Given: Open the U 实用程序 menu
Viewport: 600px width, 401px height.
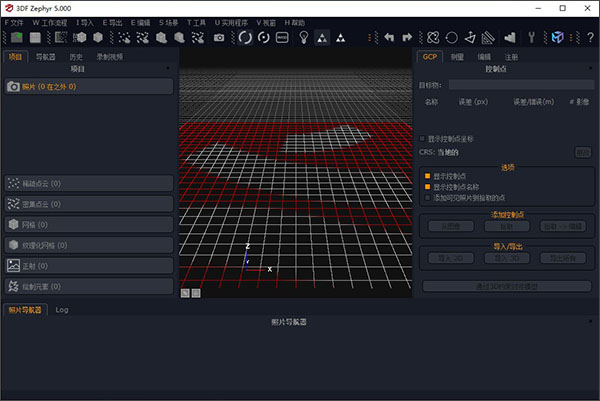Looking at the screenshot, I should click(x=231, y=23).
